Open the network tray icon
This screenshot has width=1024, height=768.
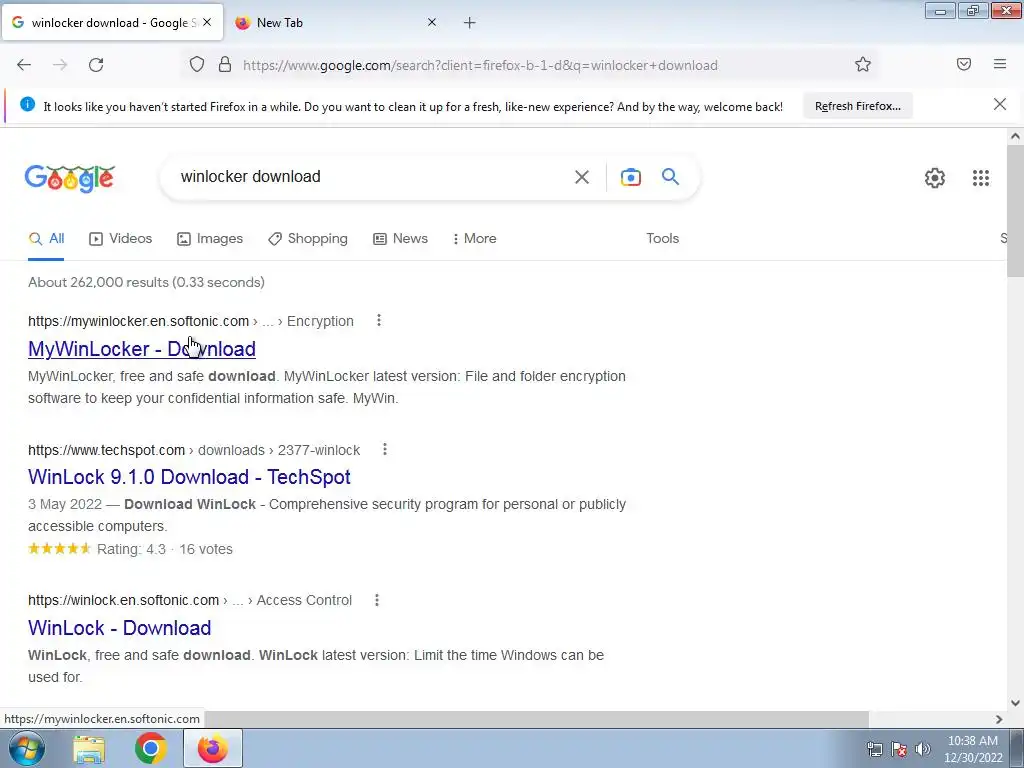point(875,749)
